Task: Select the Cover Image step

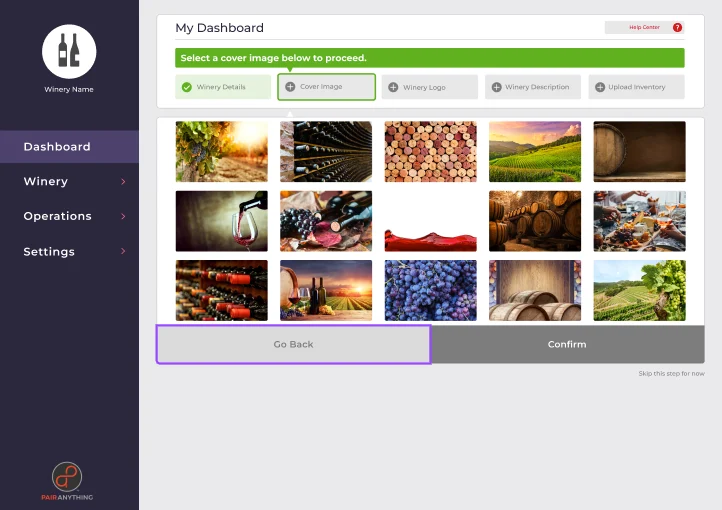Action: coord(326,87)
